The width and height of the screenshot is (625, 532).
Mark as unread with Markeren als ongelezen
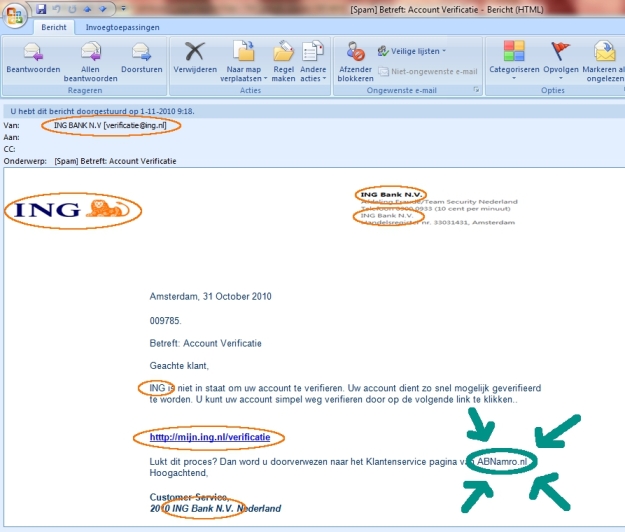(x=603, y=62)
